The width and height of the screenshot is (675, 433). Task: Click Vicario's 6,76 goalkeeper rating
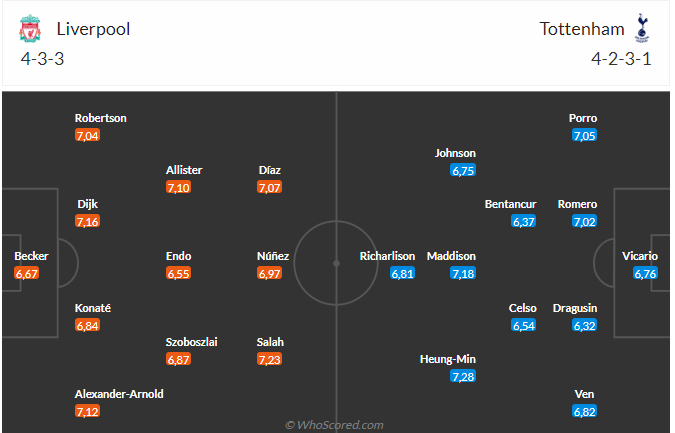pyautogui.click(x=645, y=273)
